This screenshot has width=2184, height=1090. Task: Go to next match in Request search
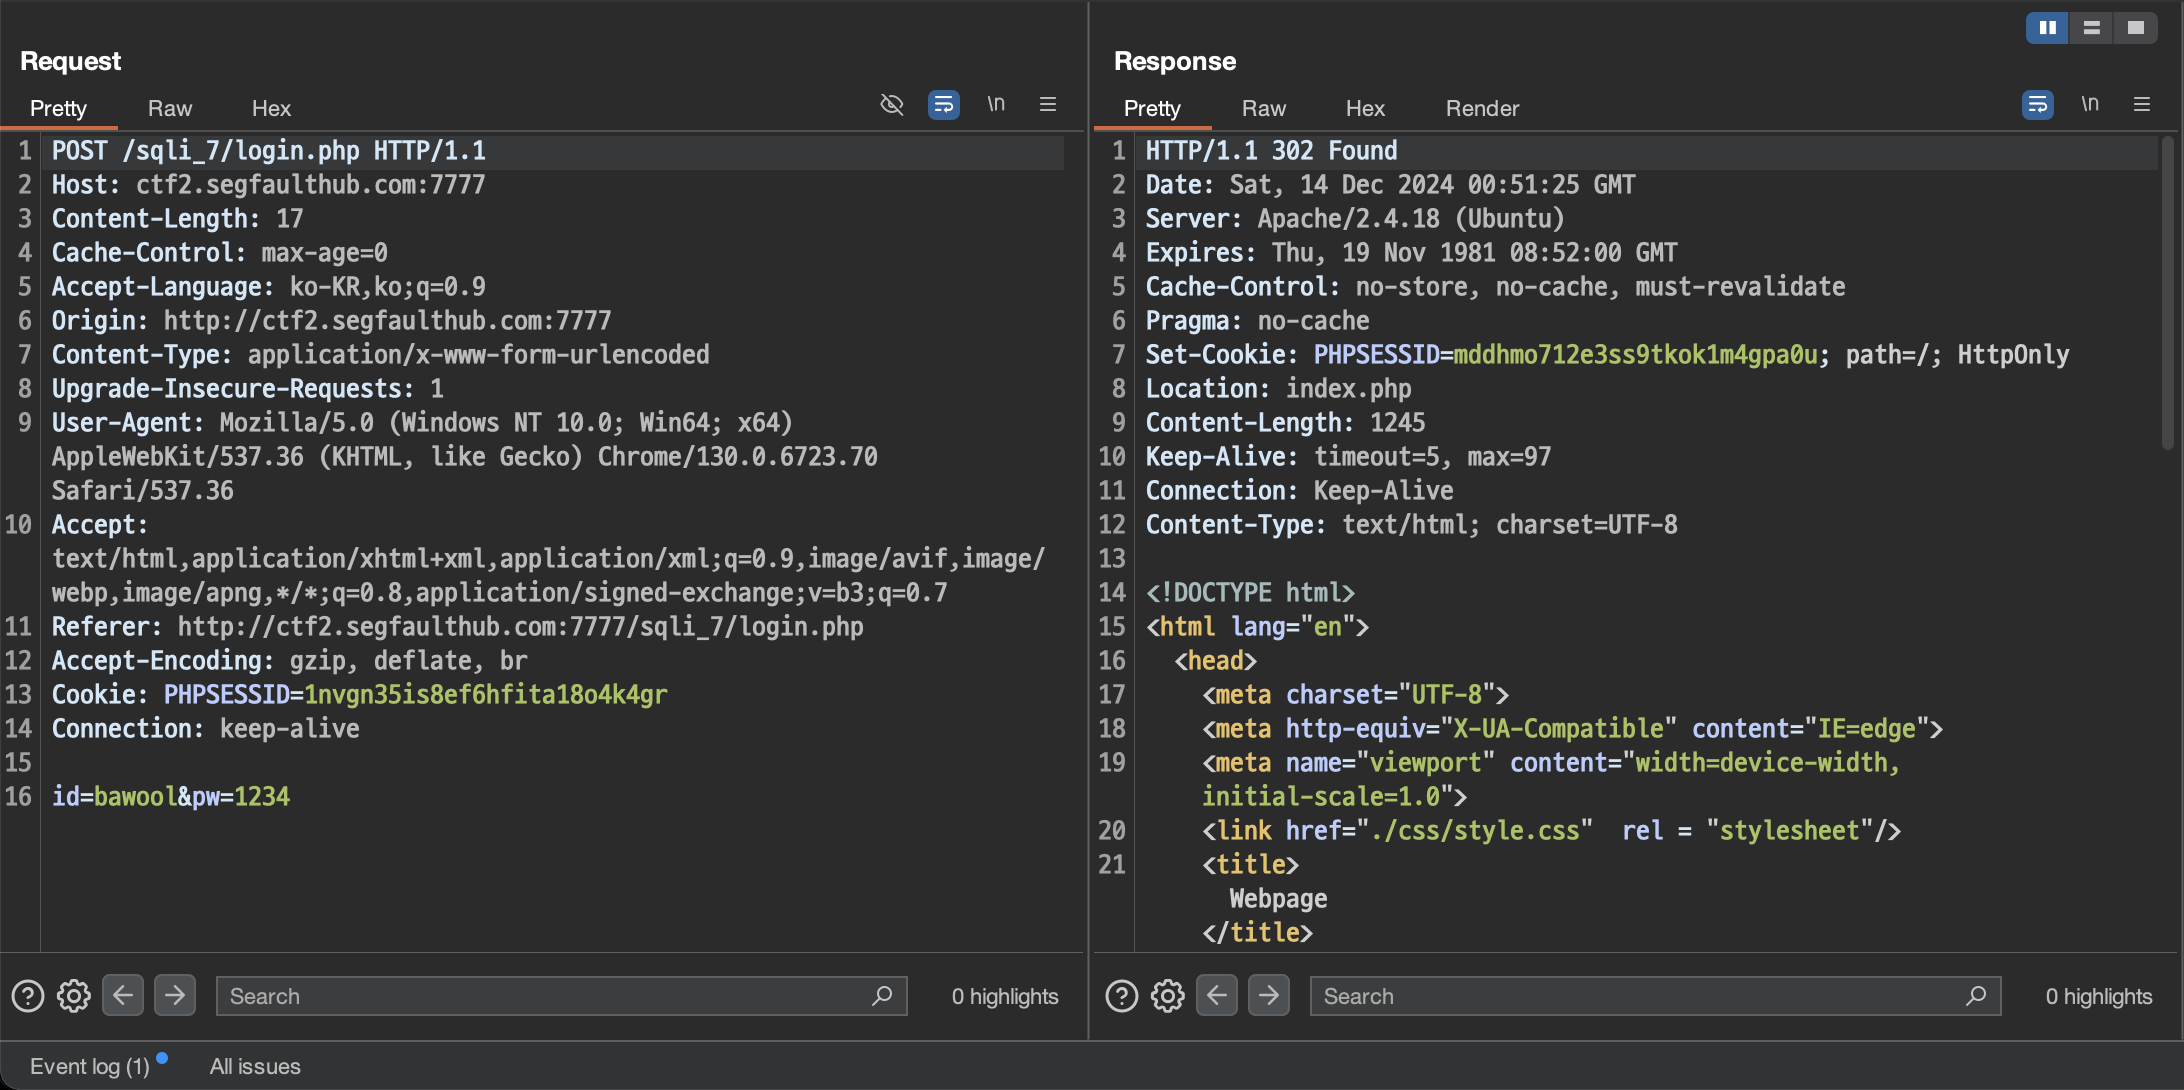pyautogui.click(x=175, y=995)
